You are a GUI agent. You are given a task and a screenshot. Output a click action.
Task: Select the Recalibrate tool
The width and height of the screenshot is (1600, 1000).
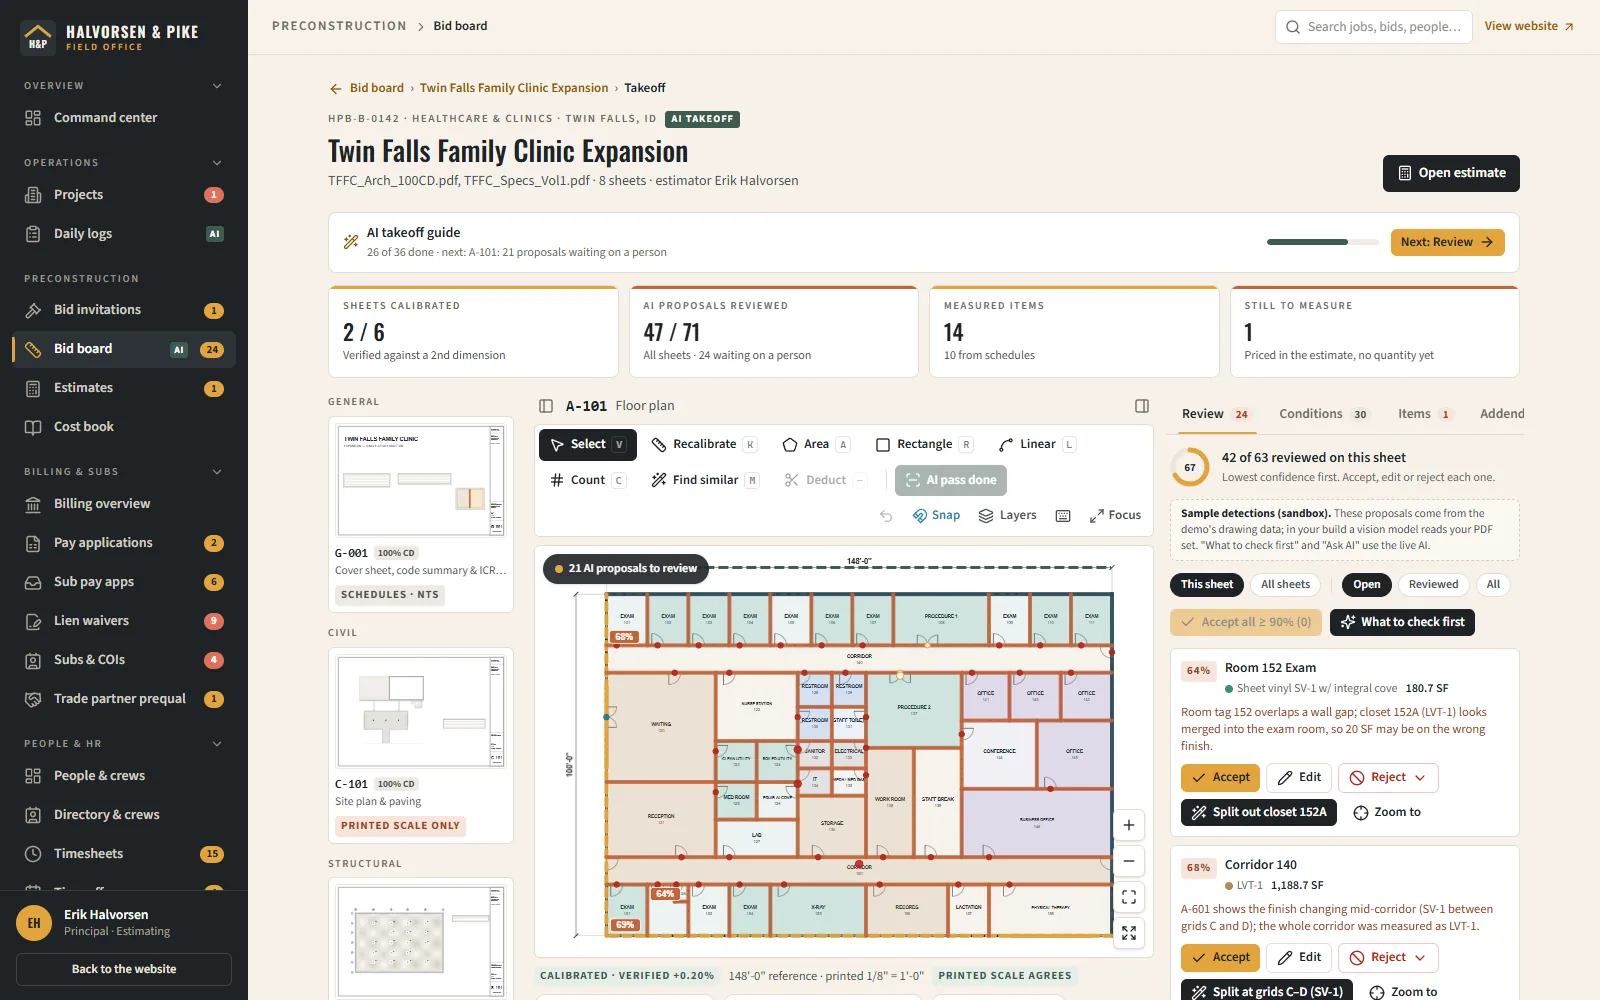tap(704, 445)
